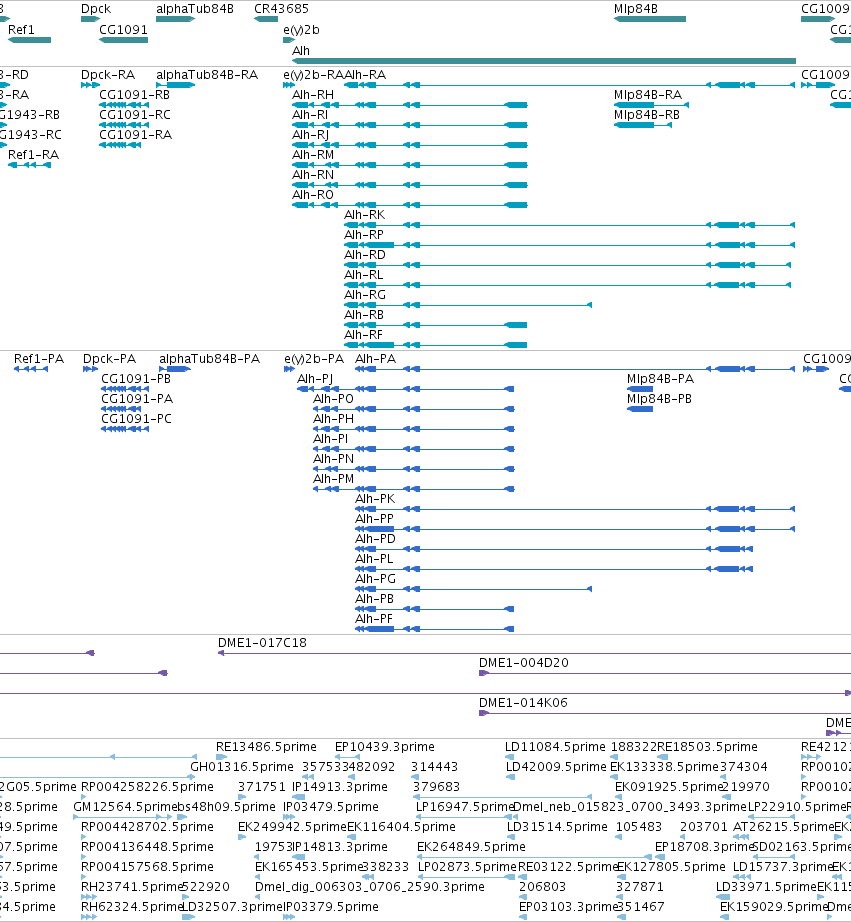This screenshot has height=922, width=851.
Task: Select the Alh-RG transcript label
Action: tap(365, 295)
